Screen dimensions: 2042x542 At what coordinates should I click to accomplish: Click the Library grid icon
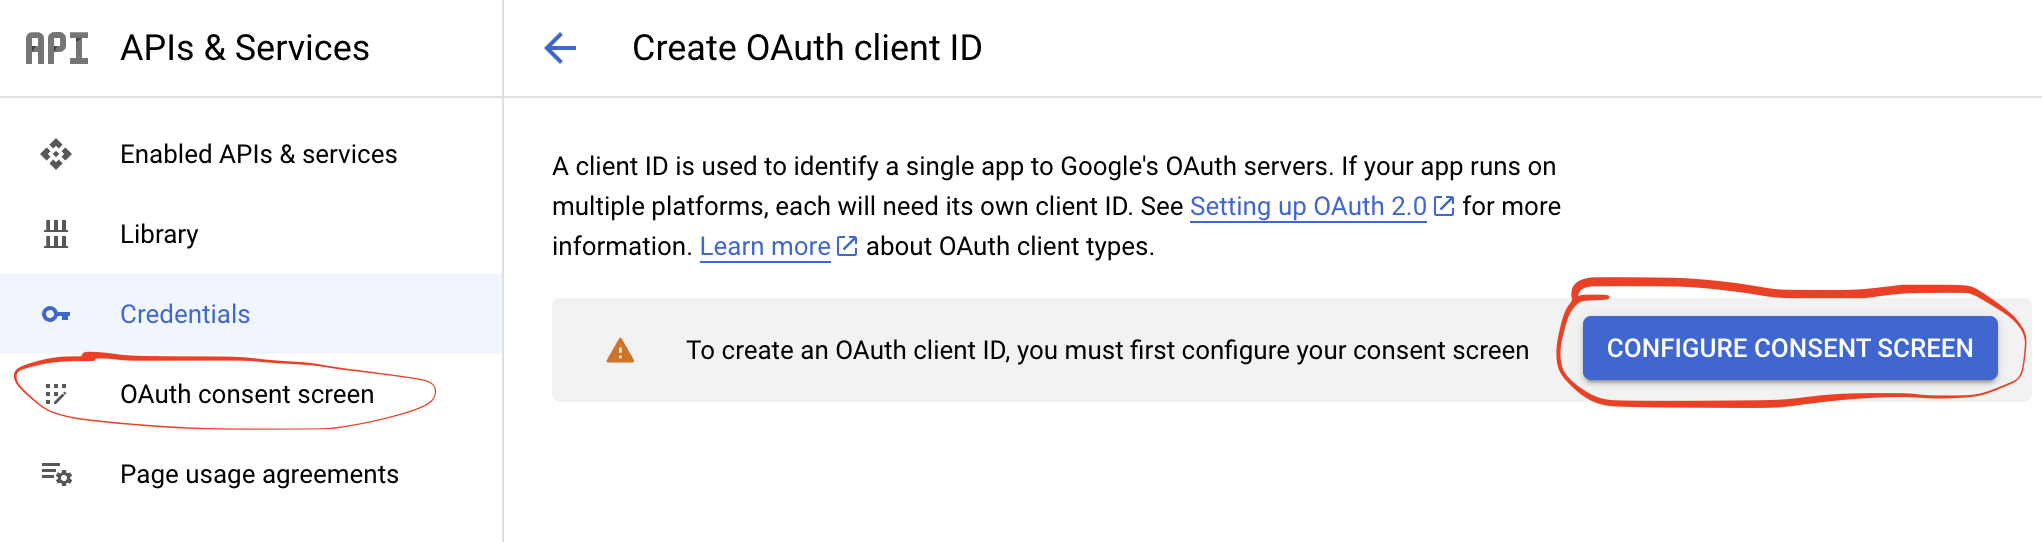[56, 234]
